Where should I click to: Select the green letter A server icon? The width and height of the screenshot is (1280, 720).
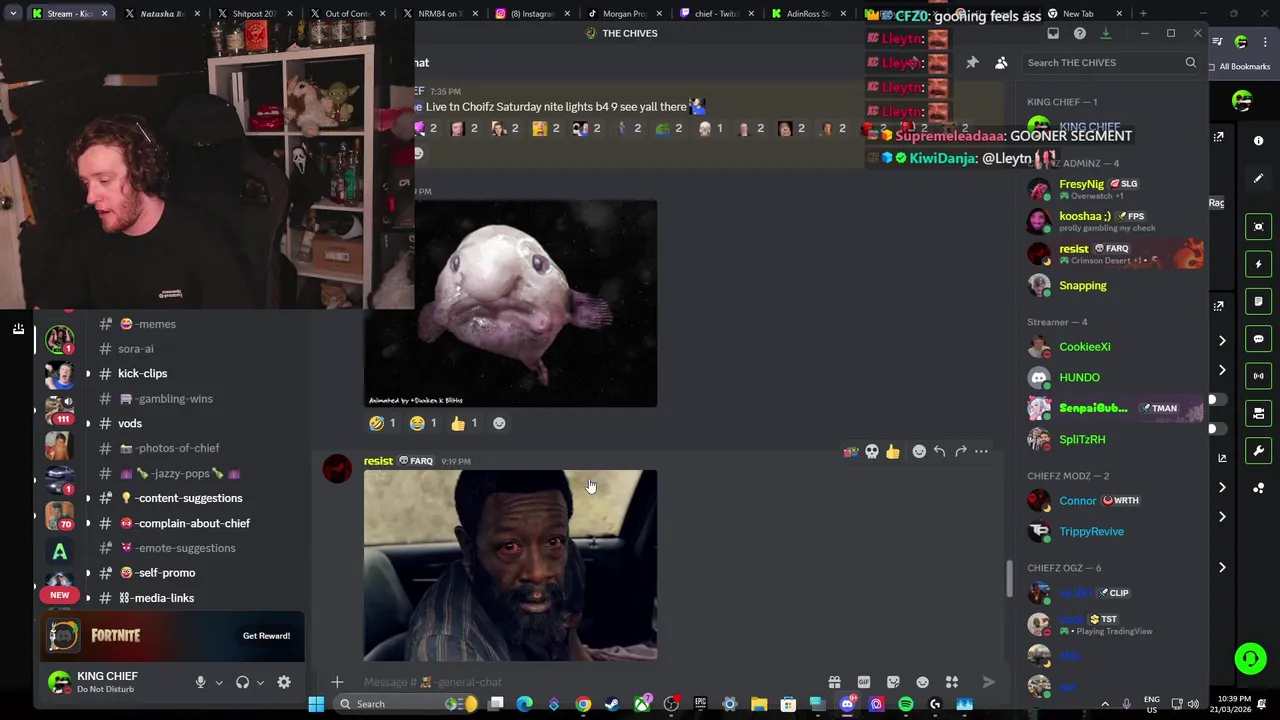60,551
